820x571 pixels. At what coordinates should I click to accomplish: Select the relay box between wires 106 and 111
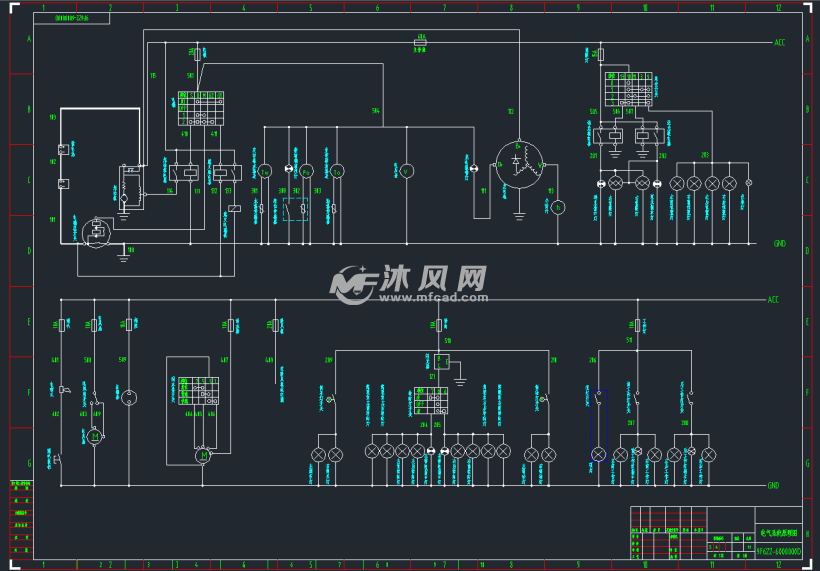coord(184,173)
